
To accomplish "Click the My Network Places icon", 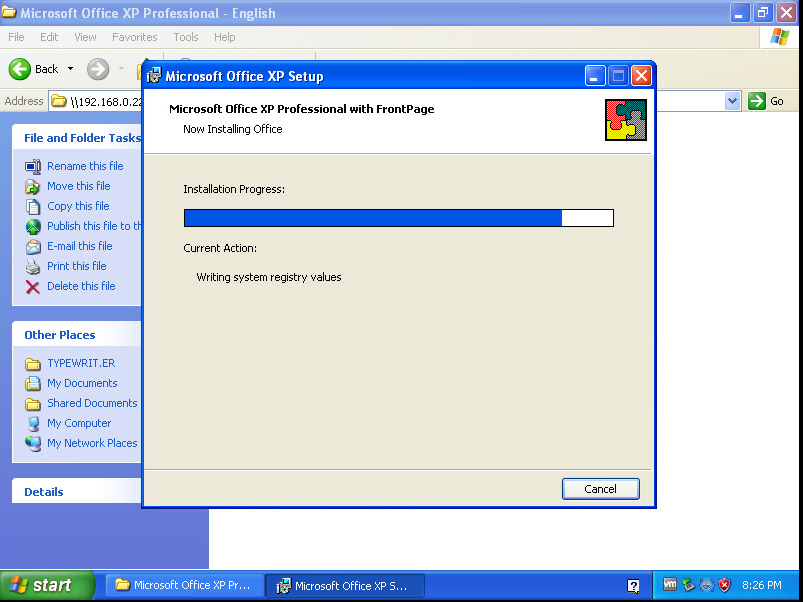I will click(33, 443).
